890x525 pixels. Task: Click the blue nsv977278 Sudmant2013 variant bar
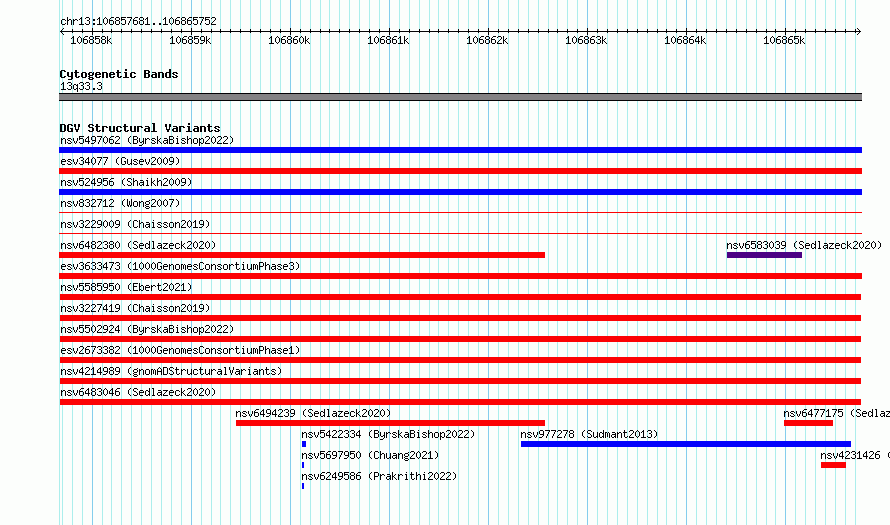click(x=686, y=444)
